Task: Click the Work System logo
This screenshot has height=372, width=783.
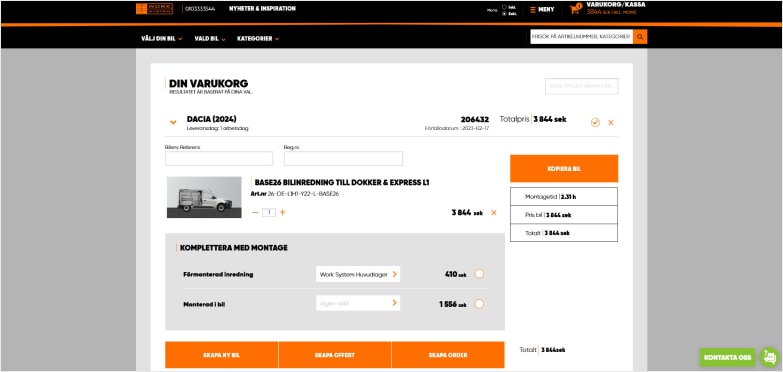Action: (x=154, y=9)
